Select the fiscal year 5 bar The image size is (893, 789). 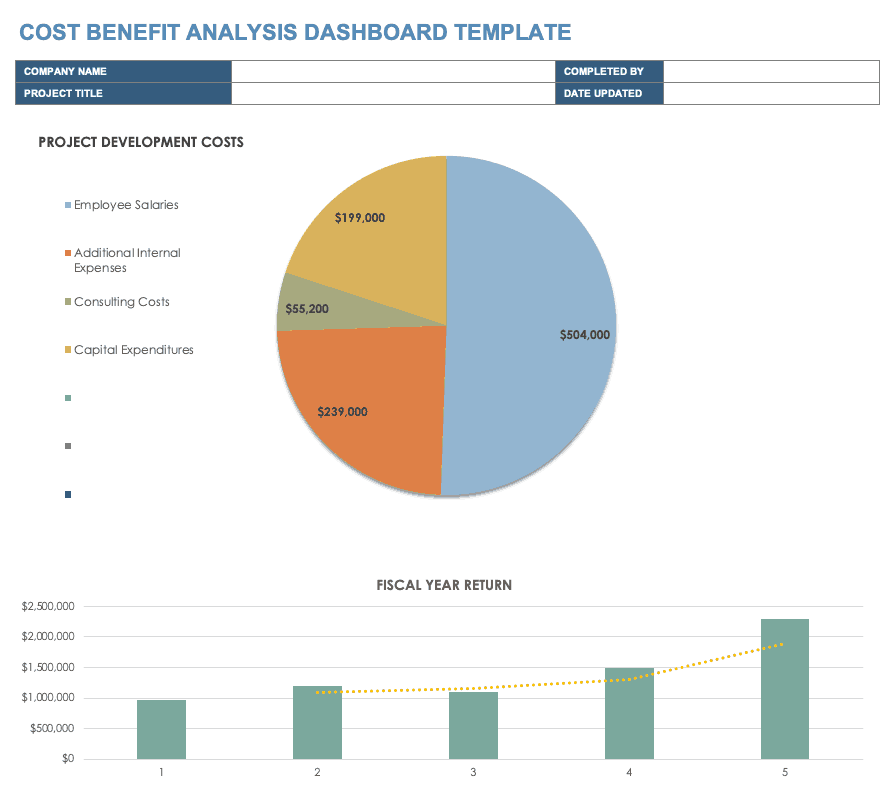tap(785, 690)
